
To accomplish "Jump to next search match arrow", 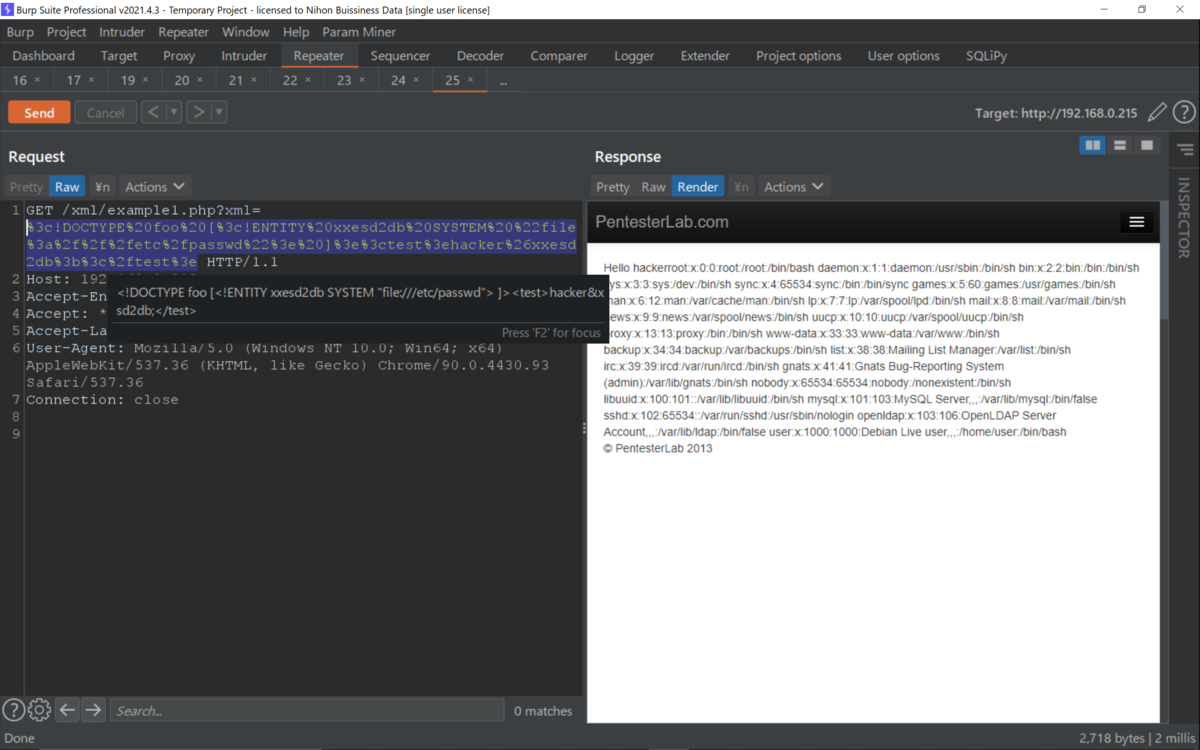I will click(93, 710).
